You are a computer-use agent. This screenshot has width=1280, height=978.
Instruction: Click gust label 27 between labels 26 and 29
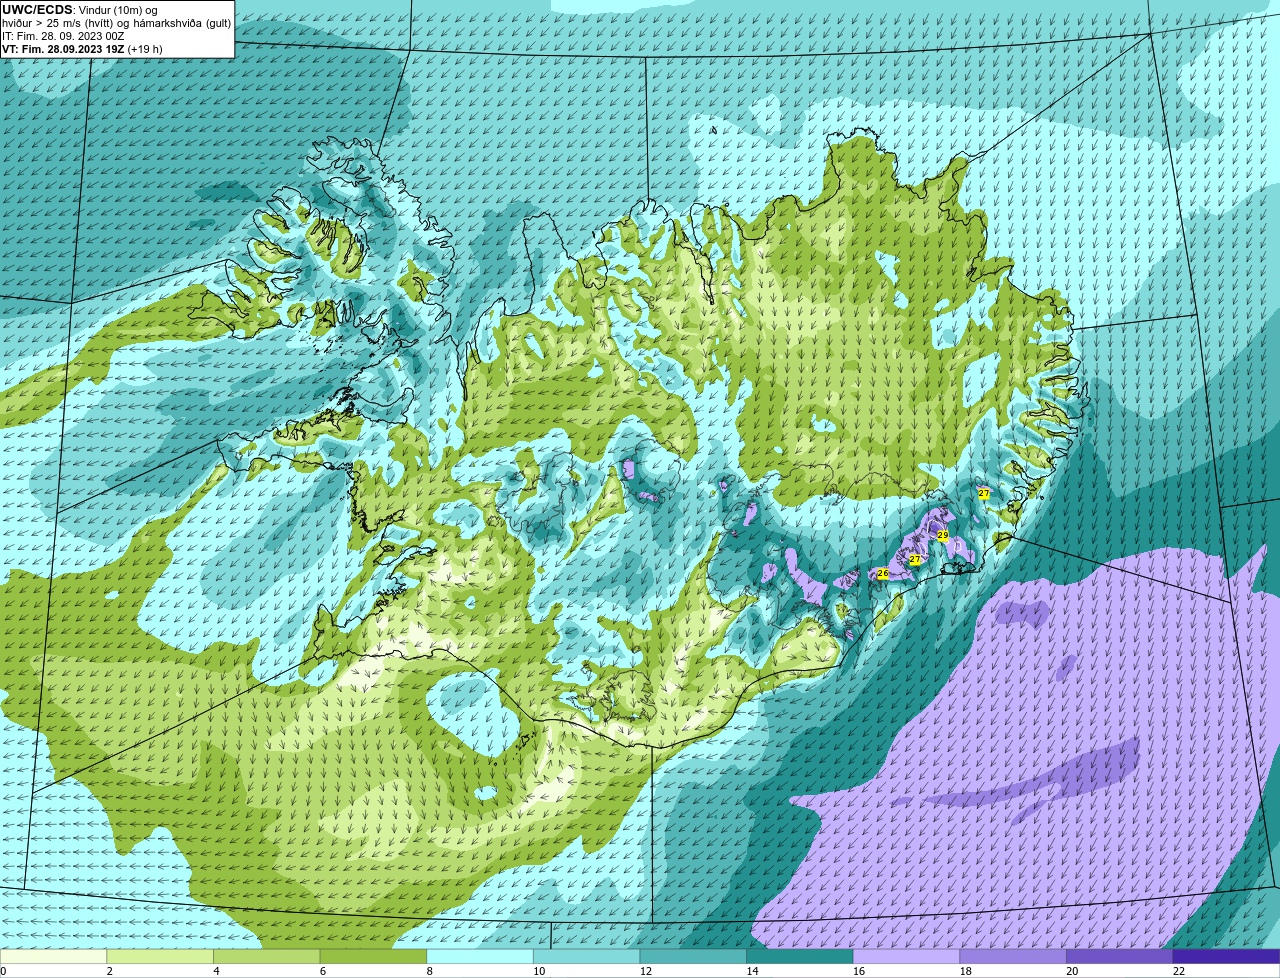[914, 560]
